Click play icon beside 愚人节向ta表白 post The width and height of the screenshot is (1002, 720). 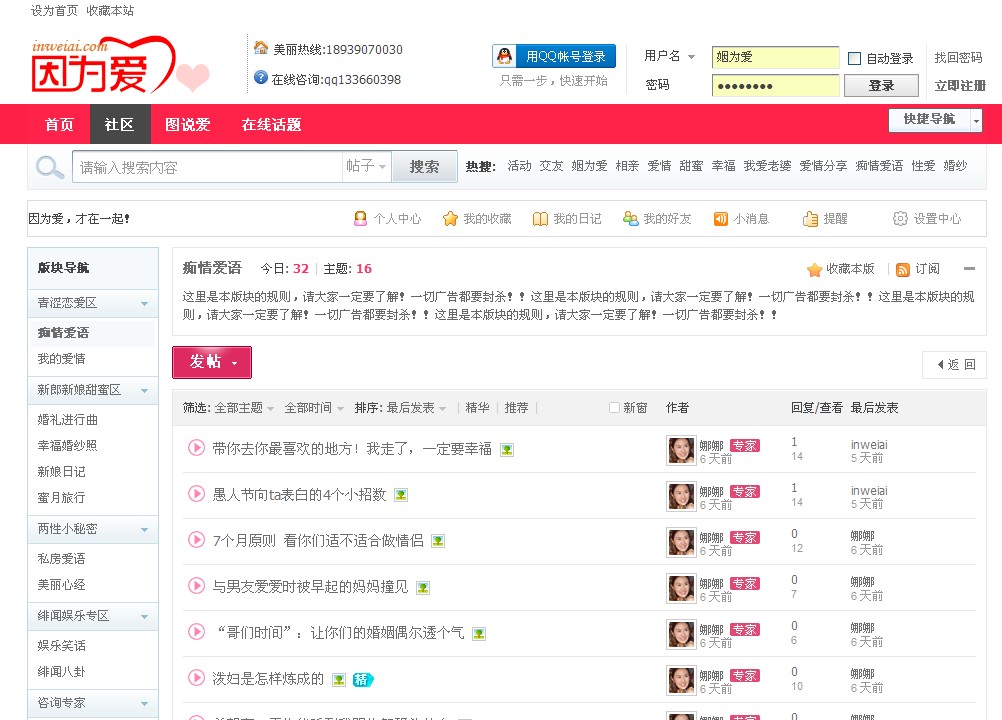196,494
